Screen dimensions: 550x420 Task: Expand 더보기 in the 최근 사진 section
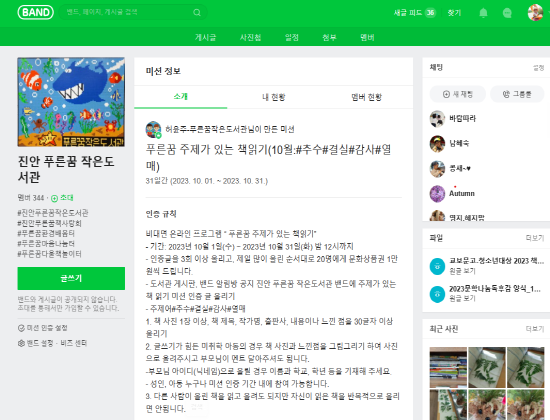click(x=535, y=329)
